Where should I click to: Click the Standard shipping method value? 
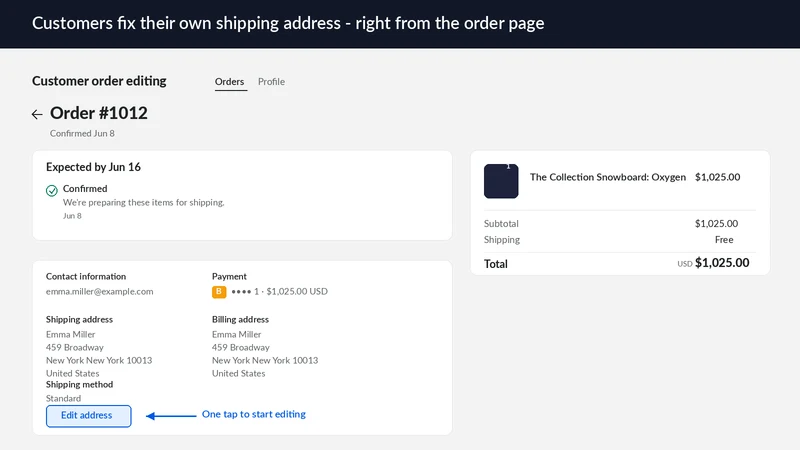pos(63,398)
